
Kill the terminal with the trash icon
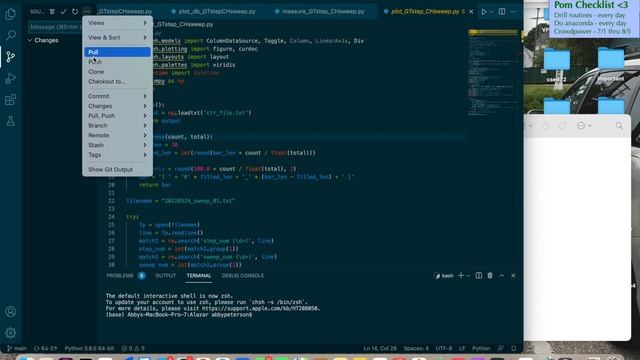coord(490,276)
